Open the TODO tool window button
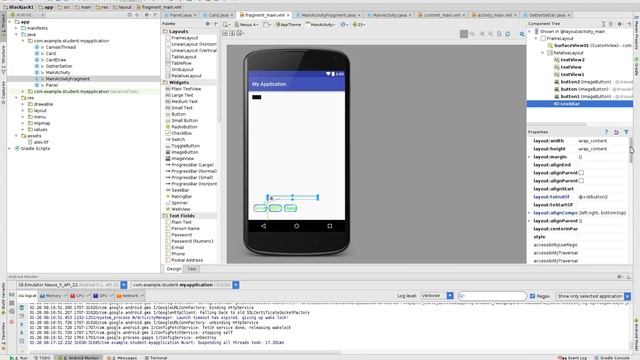Screen dimensions: 640x360 (42, 358)
